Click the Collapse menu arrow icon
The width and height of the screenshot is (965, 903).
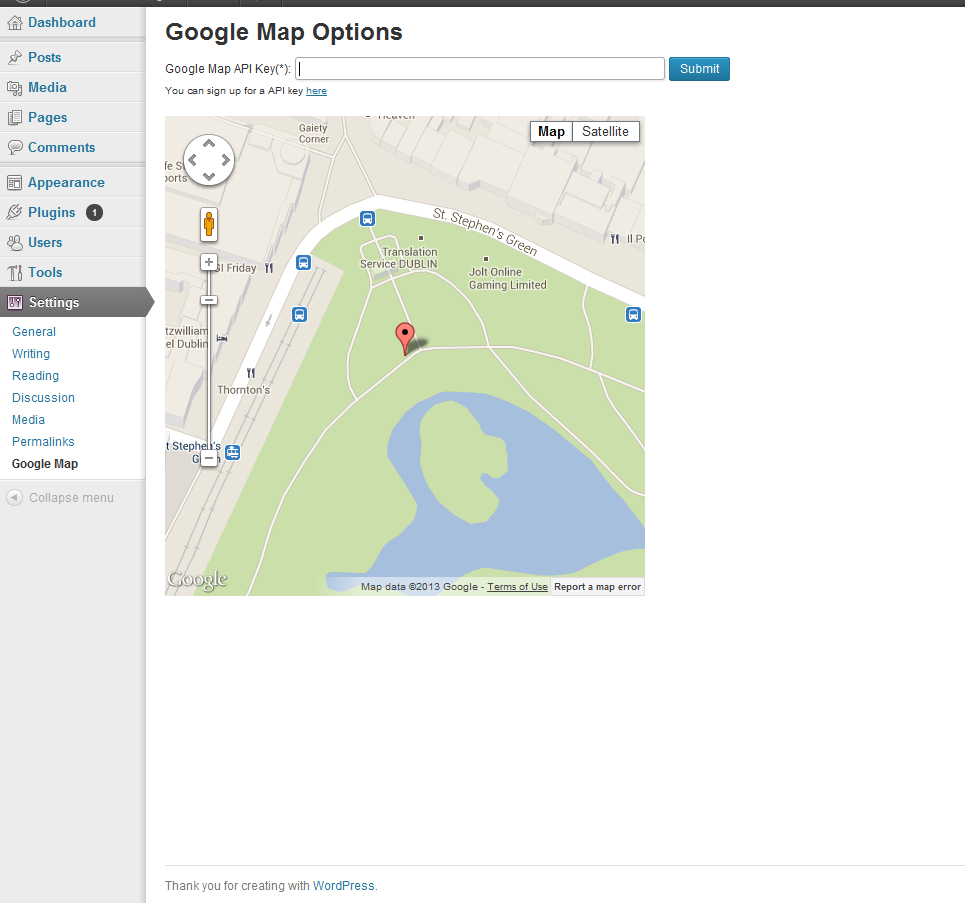15,497
